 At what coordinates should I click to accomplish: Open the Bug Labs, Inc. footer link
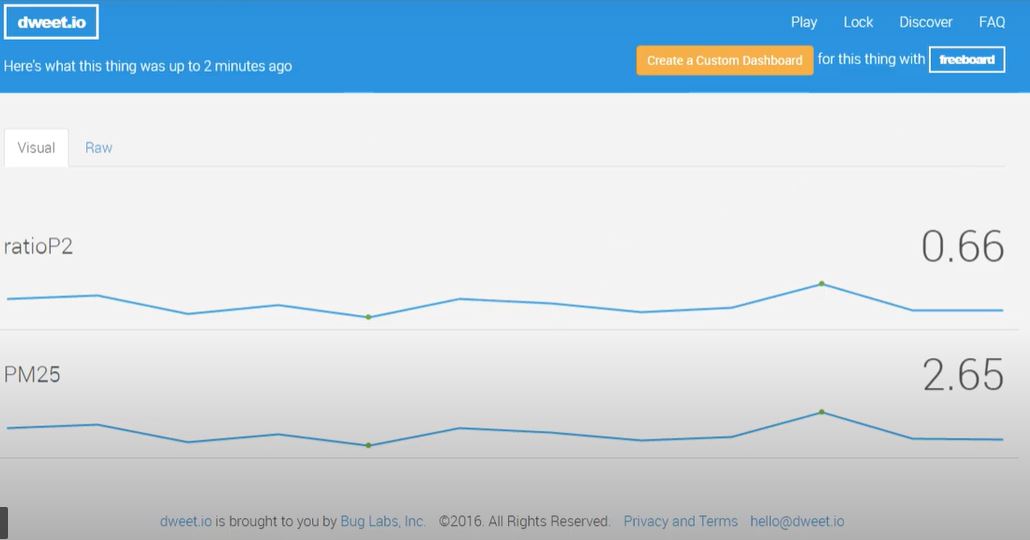382,521
